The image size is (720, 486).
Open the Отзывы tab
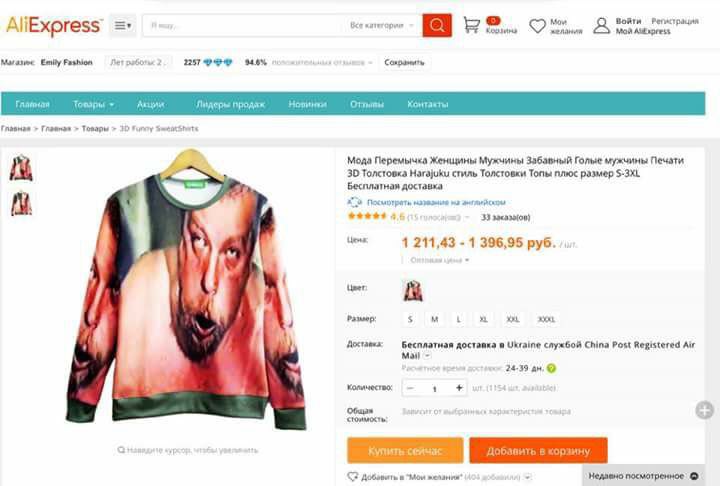(366, 104)
